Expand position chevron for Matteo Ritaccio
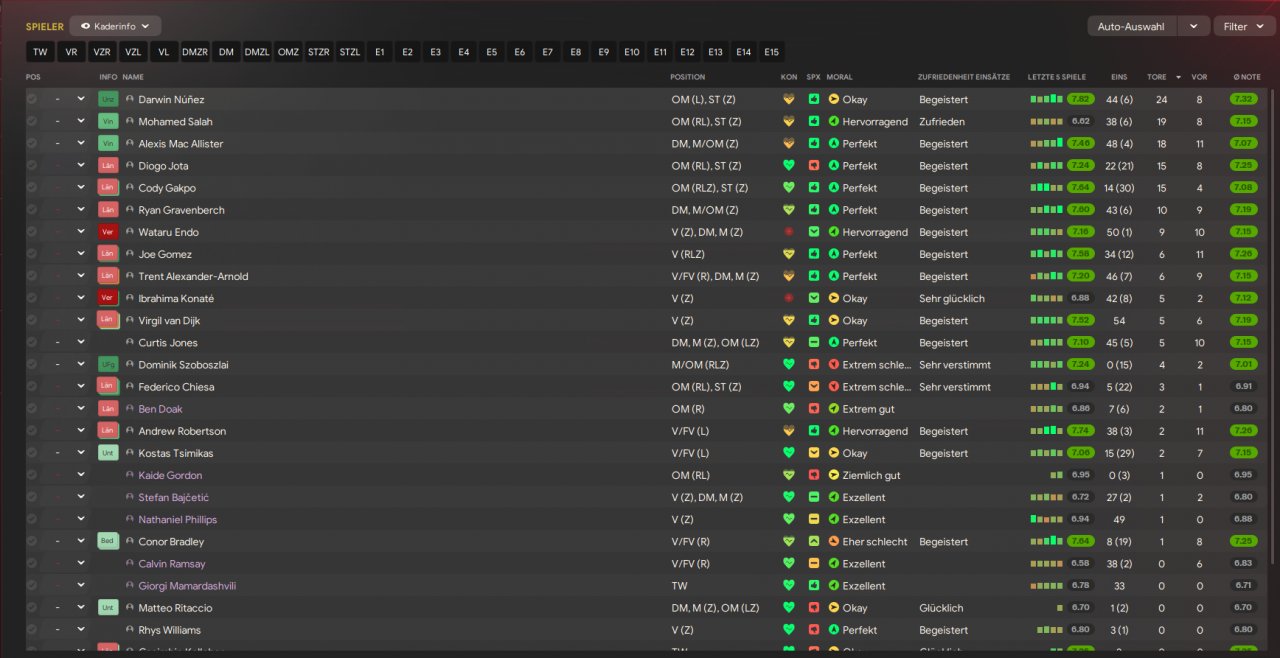This screenshot has height=658, width=1280. click(81, 608)
